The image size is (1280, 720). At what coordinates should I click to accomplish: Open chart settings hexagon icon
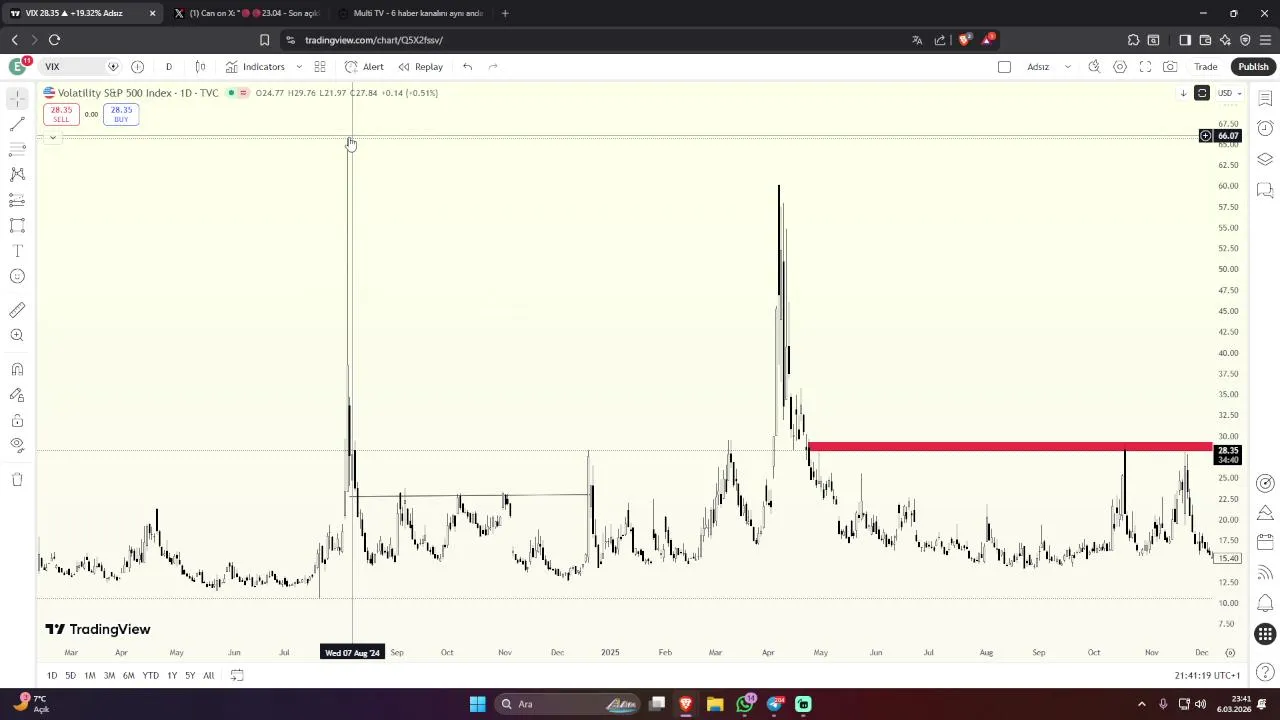(1120, 67)
